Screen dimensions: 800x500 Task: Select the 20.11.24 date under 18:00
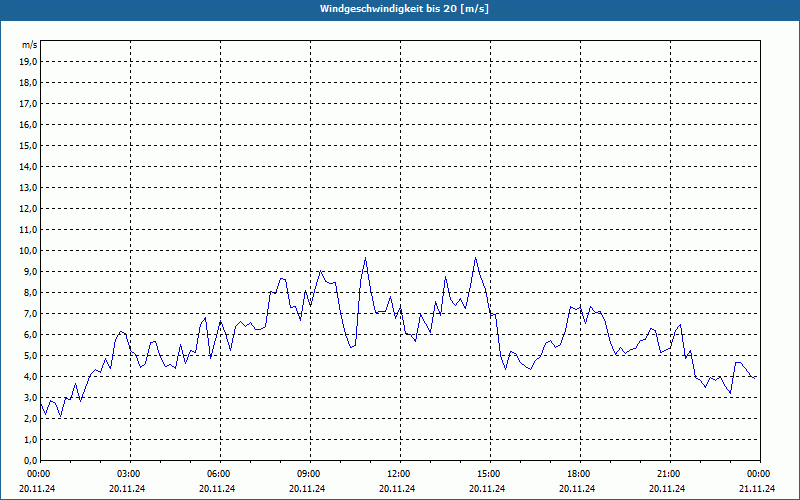click(x=577, y=488)
